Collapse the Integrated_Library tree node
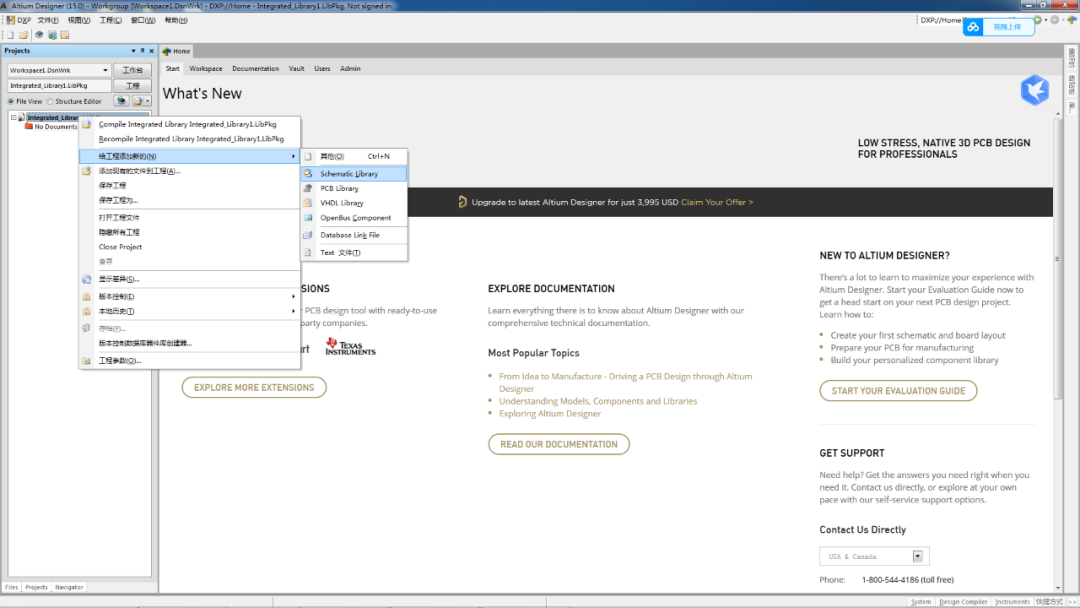The image size is (1080, 608). 13,118
